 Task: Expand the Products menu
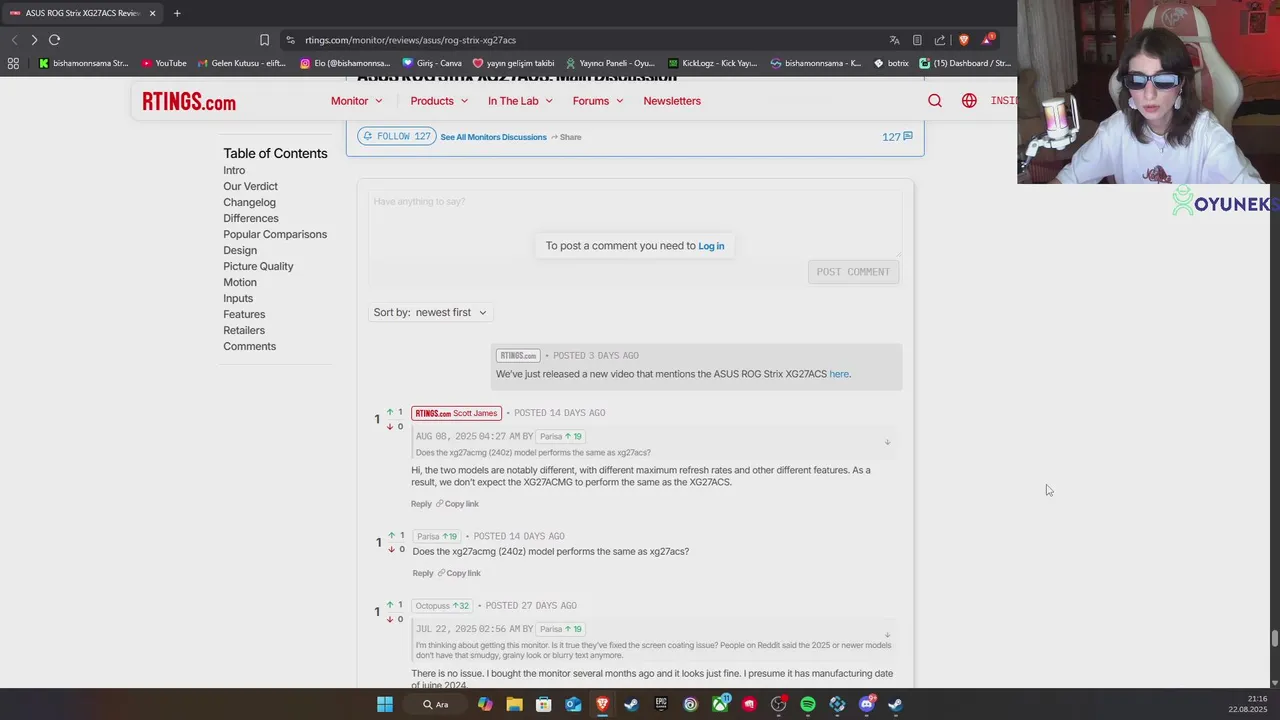pos(439,101)
